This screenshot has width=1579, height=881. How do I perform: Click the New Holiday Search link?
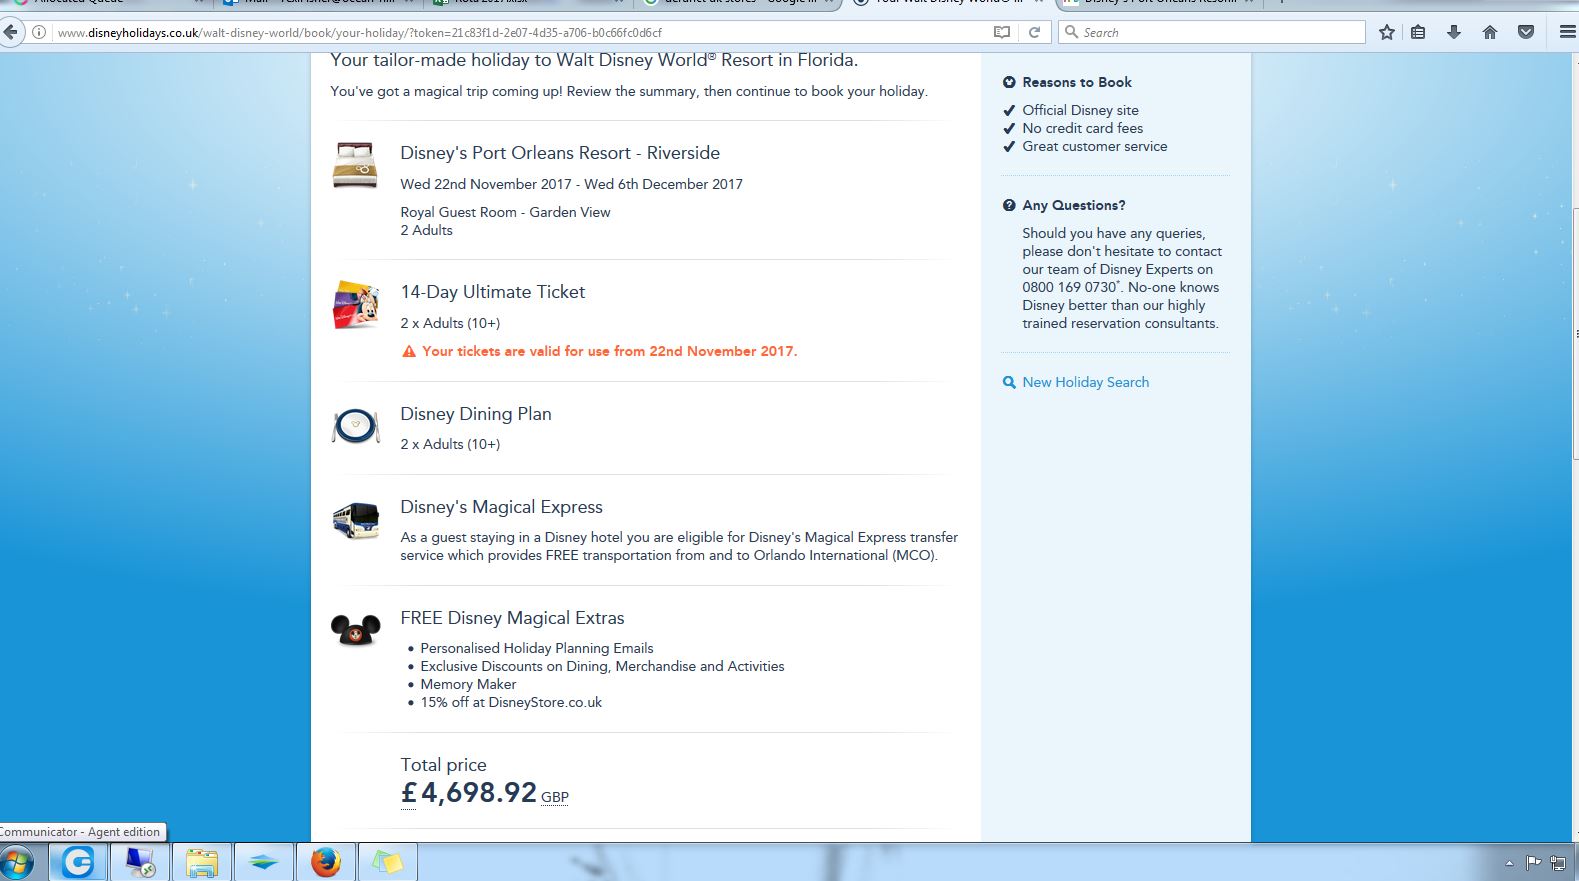coord(1085,382)
